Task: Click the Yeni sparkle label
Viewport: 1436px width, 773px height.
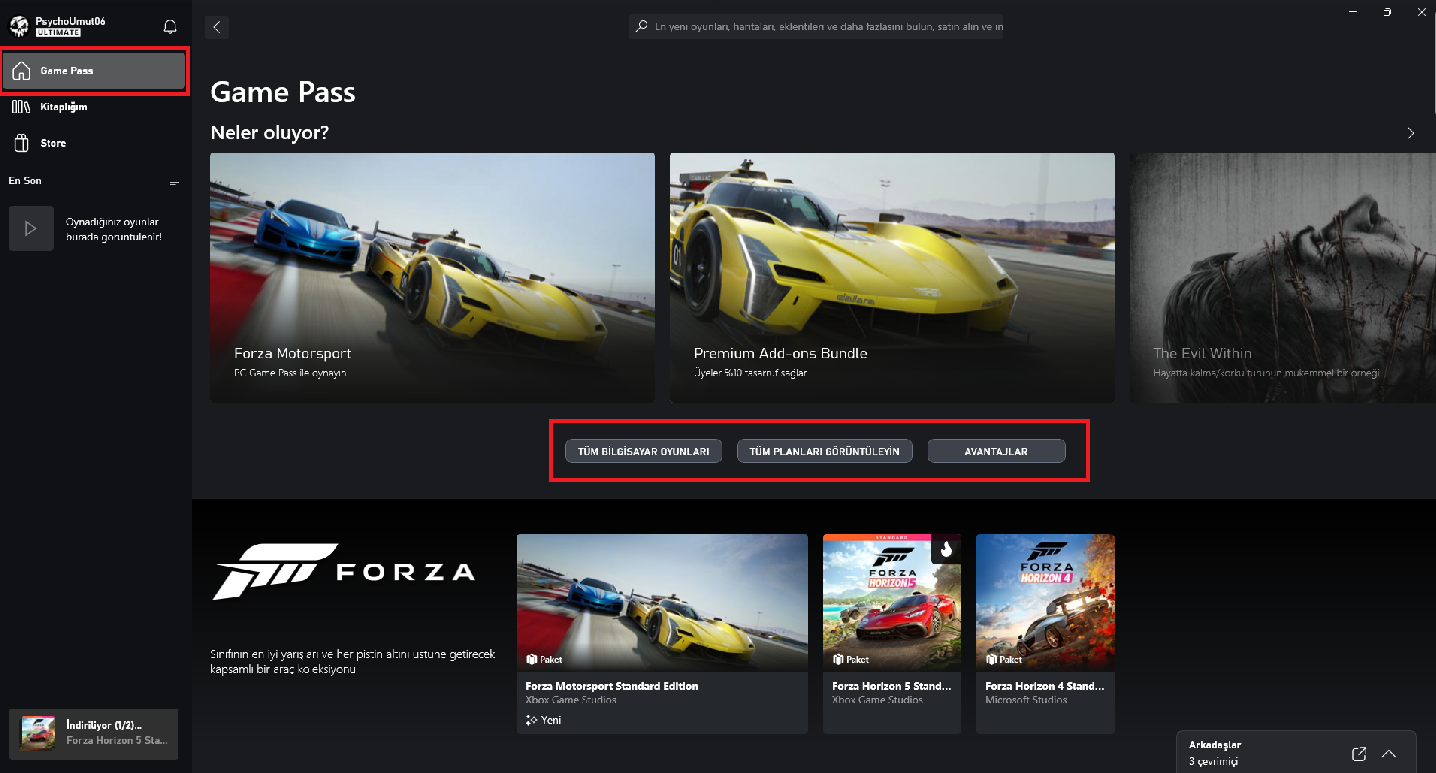Action: 543,720
